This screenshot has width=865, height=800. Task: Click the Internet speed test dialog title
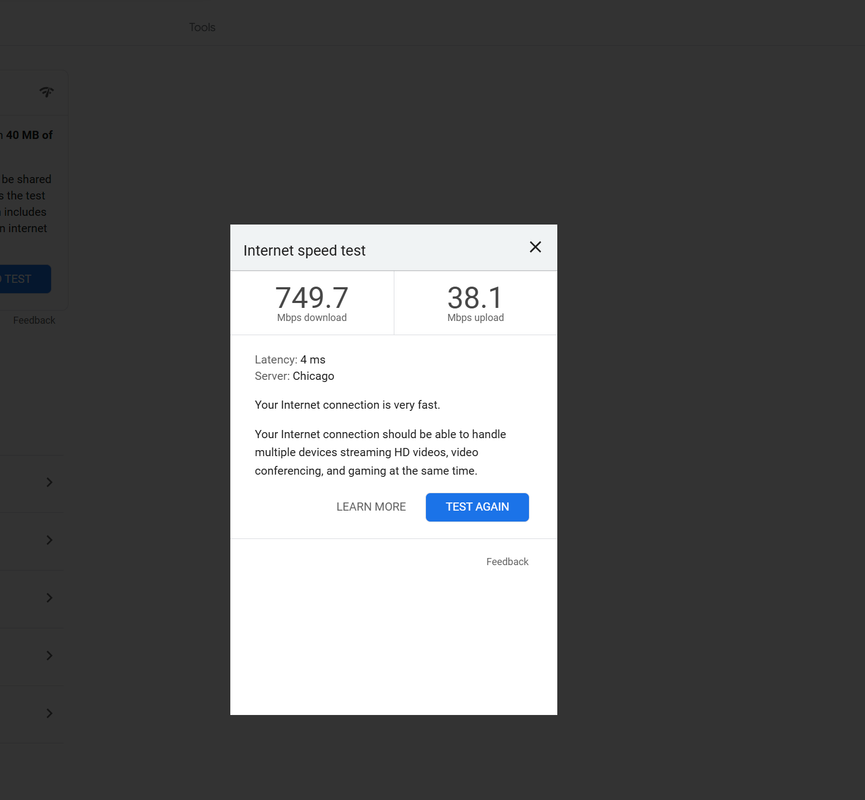[x=305, y=250]
